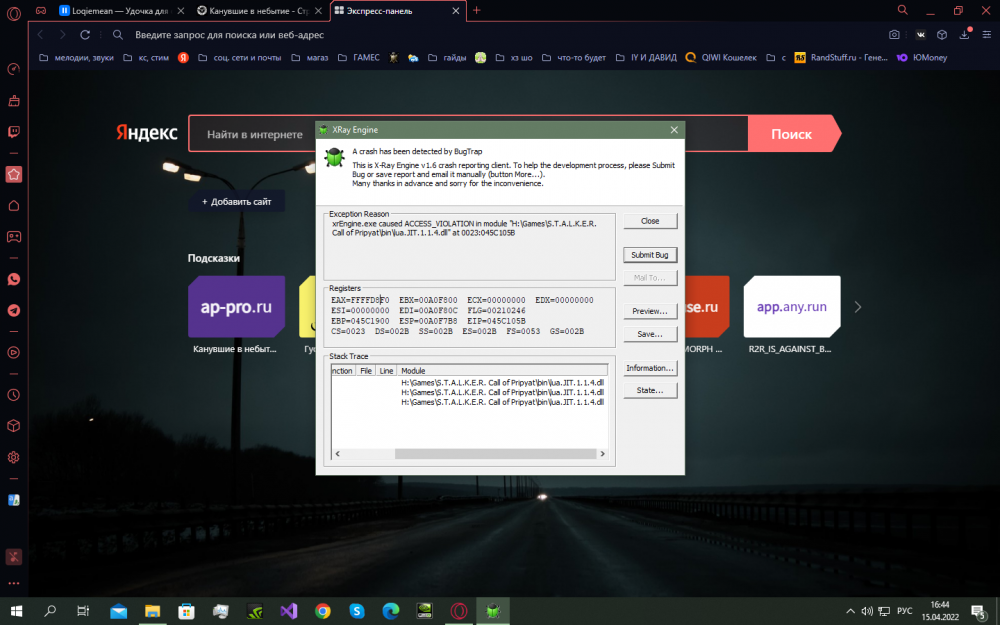This screenshot has width=1000, height=625.
Task: Open Visual Studio from the taskbar
Action: tap(288, 610)
